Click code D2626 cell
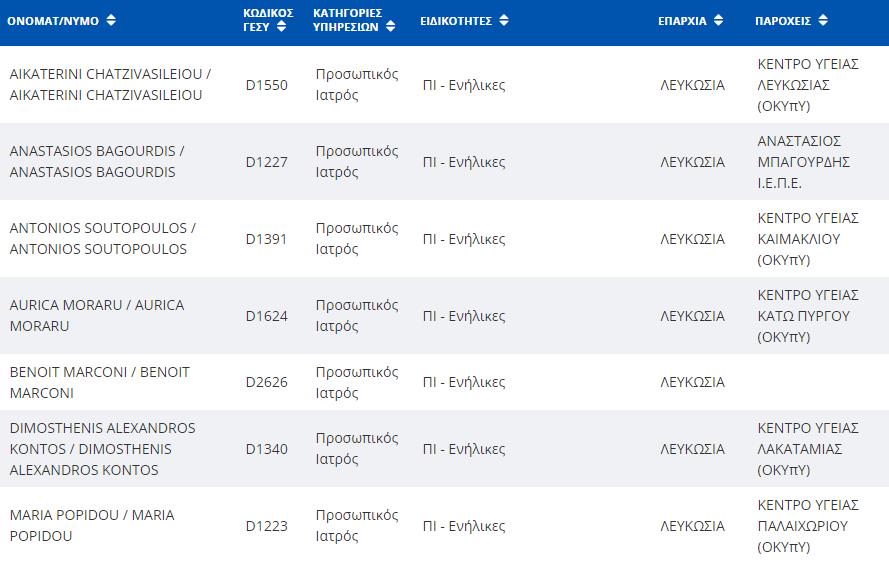The height and width of the screenshot is (563, 889). (x=266, y=382)
